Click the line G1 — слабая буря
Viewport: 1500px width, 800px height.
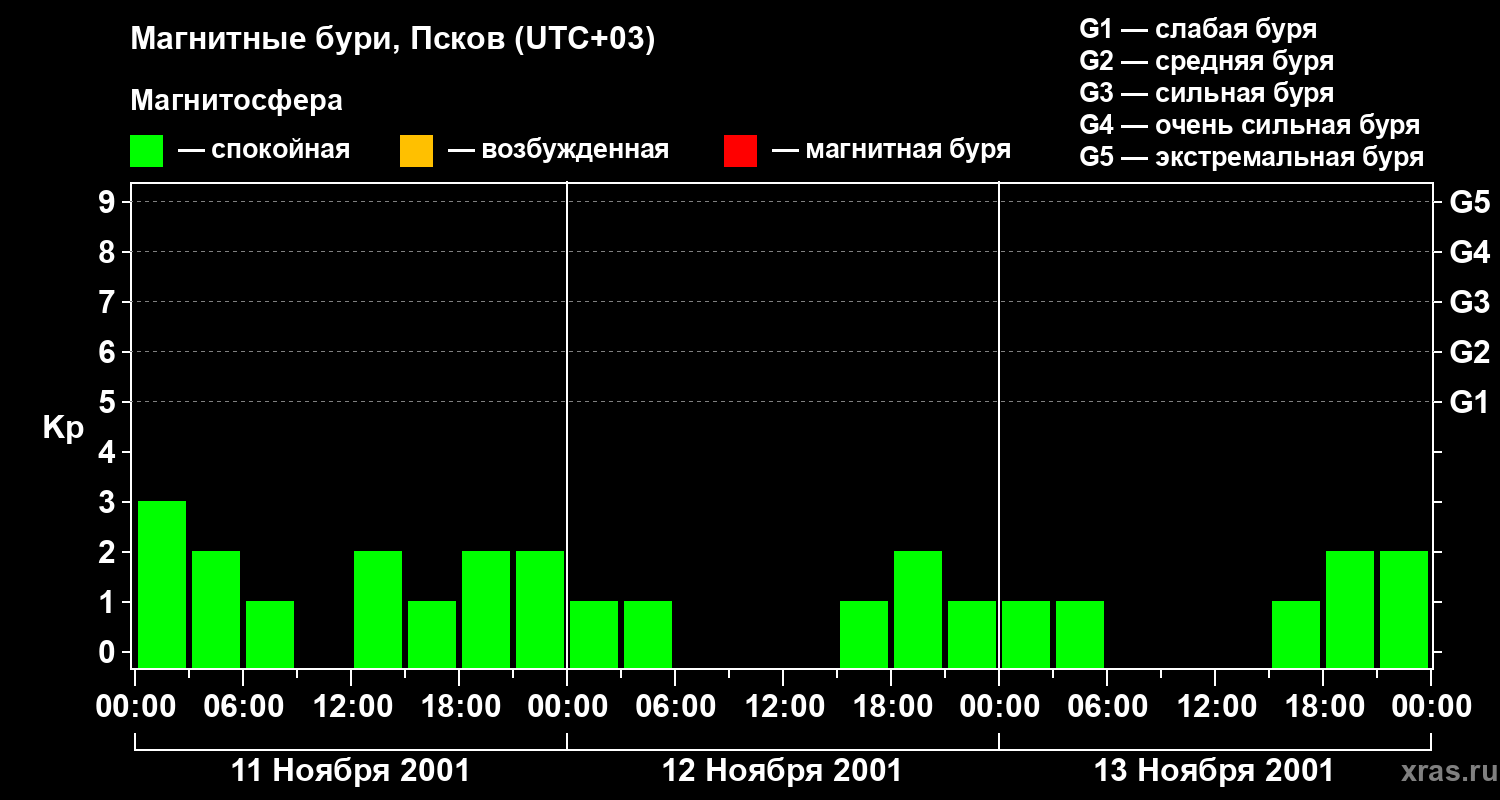1198,29
